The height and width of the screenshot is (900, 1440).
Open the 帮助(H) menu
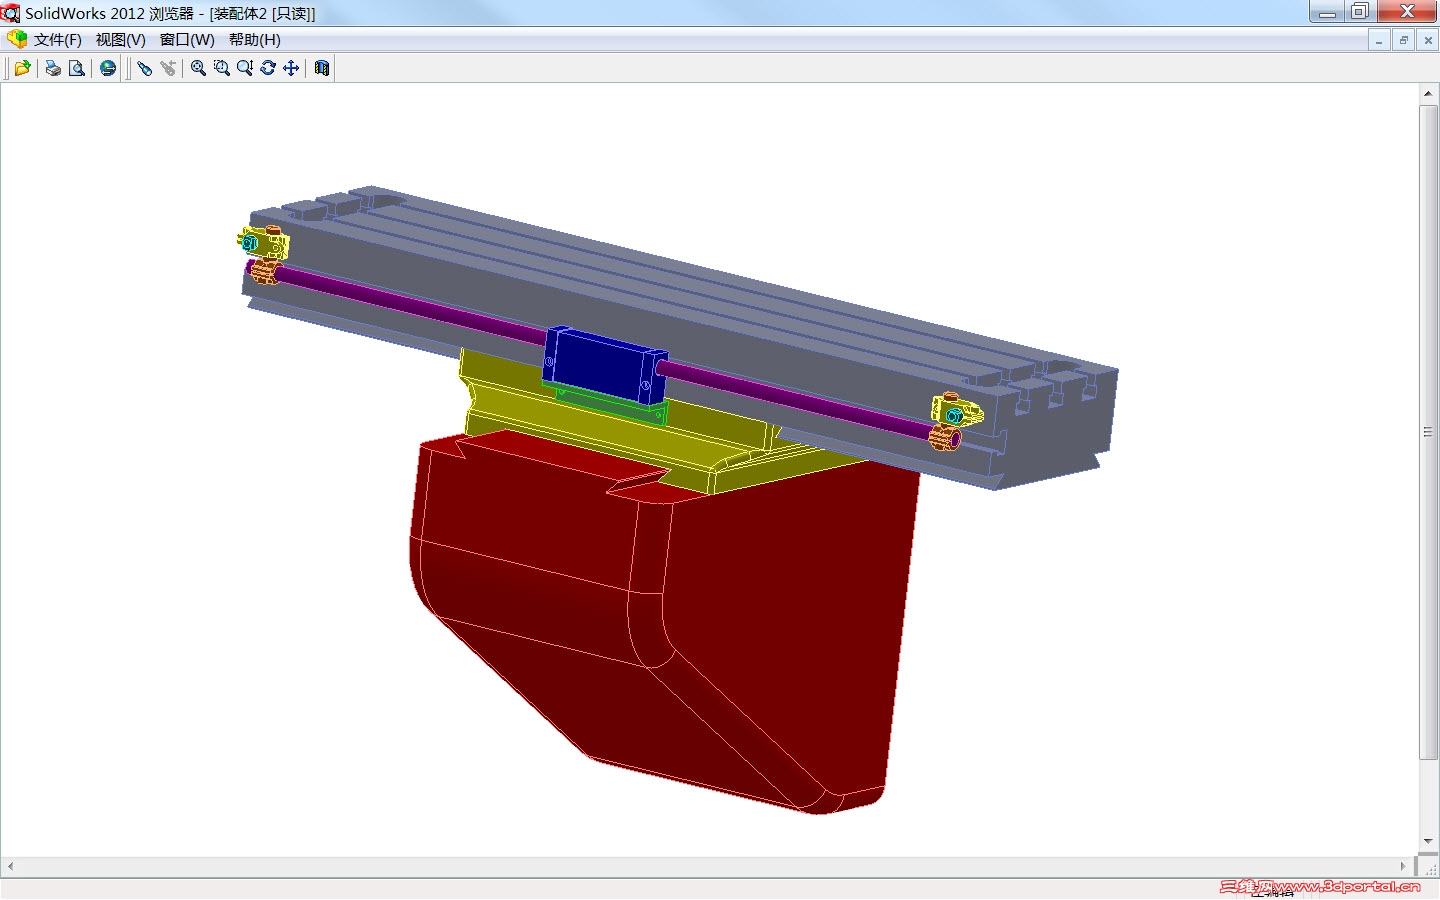click(255, 40)
